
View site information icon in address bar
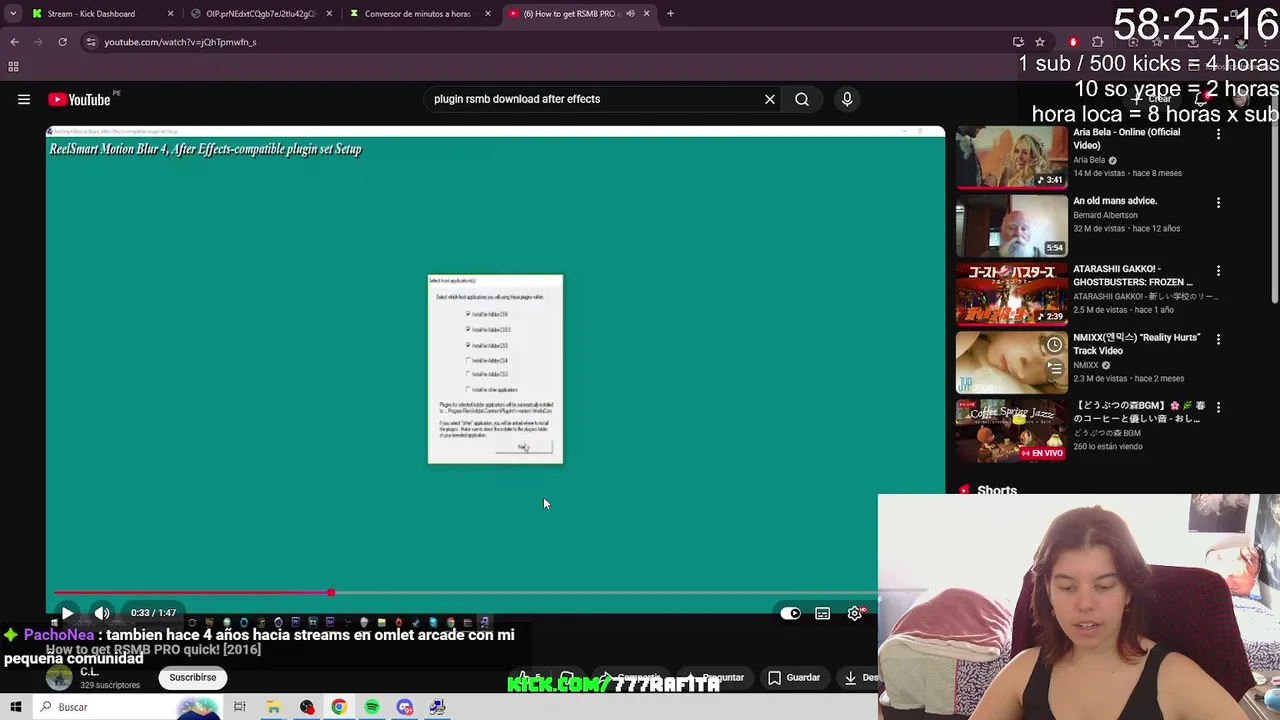click(x=91, y=42)
